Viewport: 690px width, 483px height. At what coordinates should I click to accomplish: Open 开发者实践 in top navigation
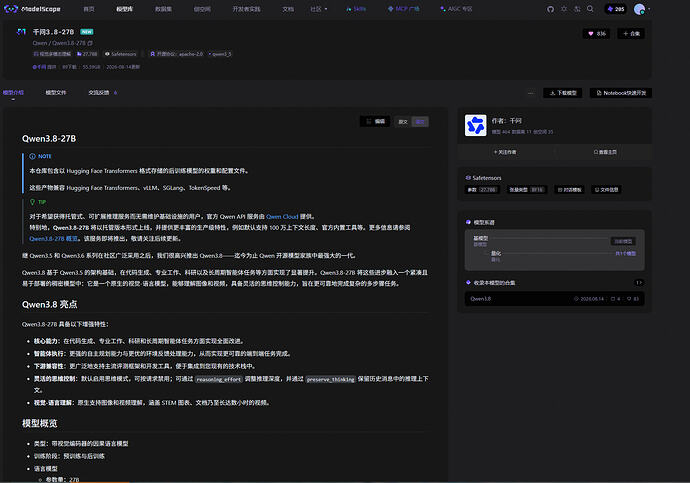click(x=246, y=9)
